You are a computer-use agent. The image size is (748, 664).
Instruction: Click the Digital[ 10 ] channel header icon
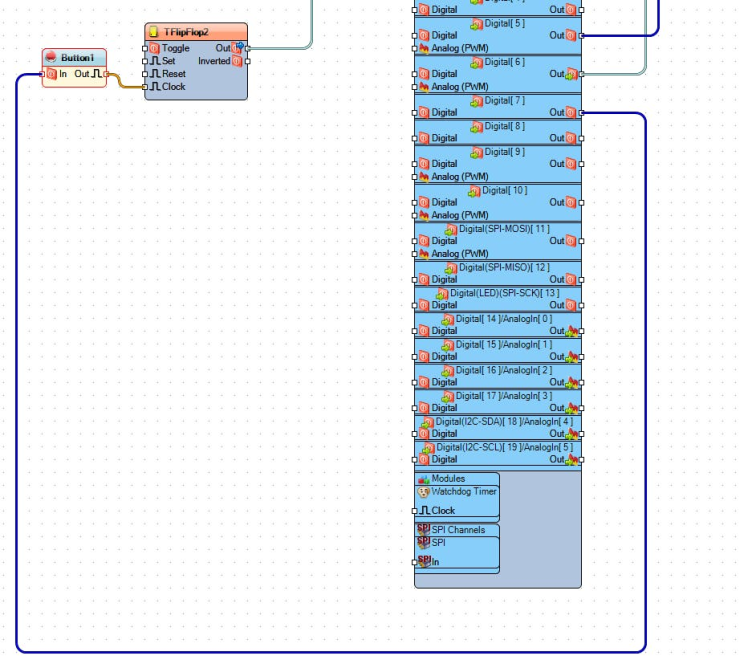[x=475, y=190]
